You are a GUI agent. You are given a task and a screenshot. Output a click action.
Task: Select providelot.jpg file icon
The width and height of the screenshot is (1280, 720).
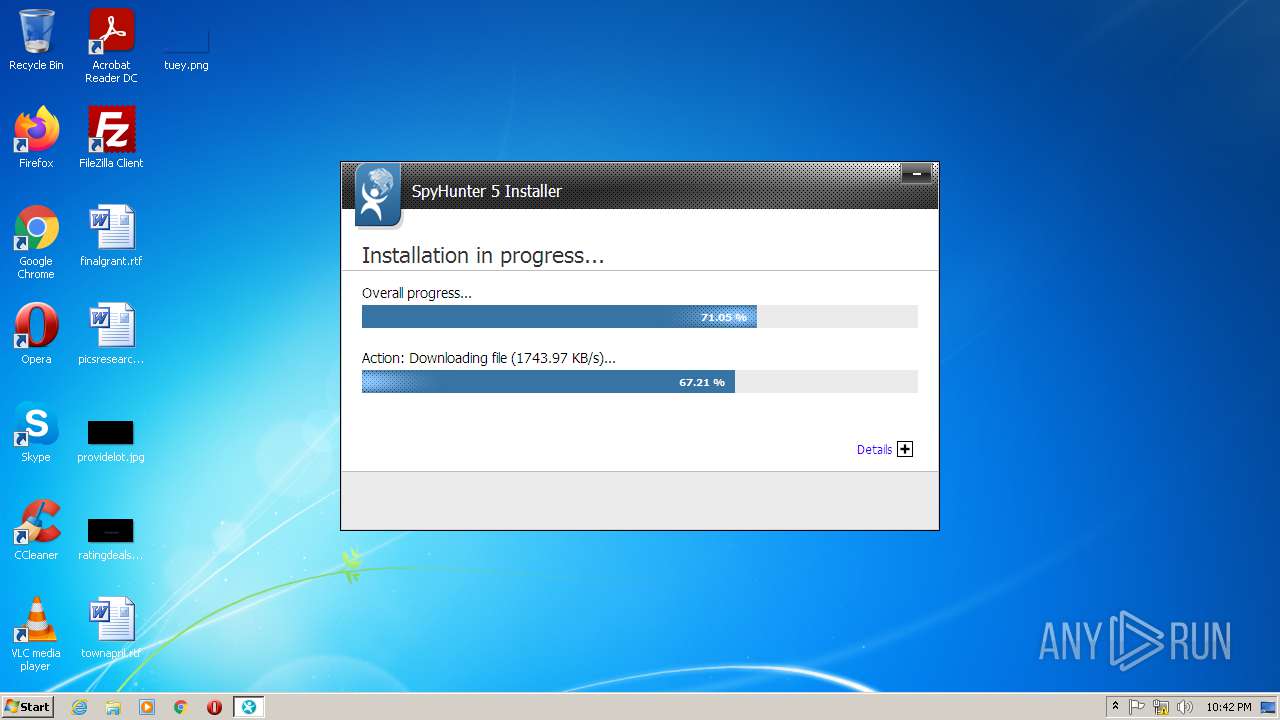point(111,439)
